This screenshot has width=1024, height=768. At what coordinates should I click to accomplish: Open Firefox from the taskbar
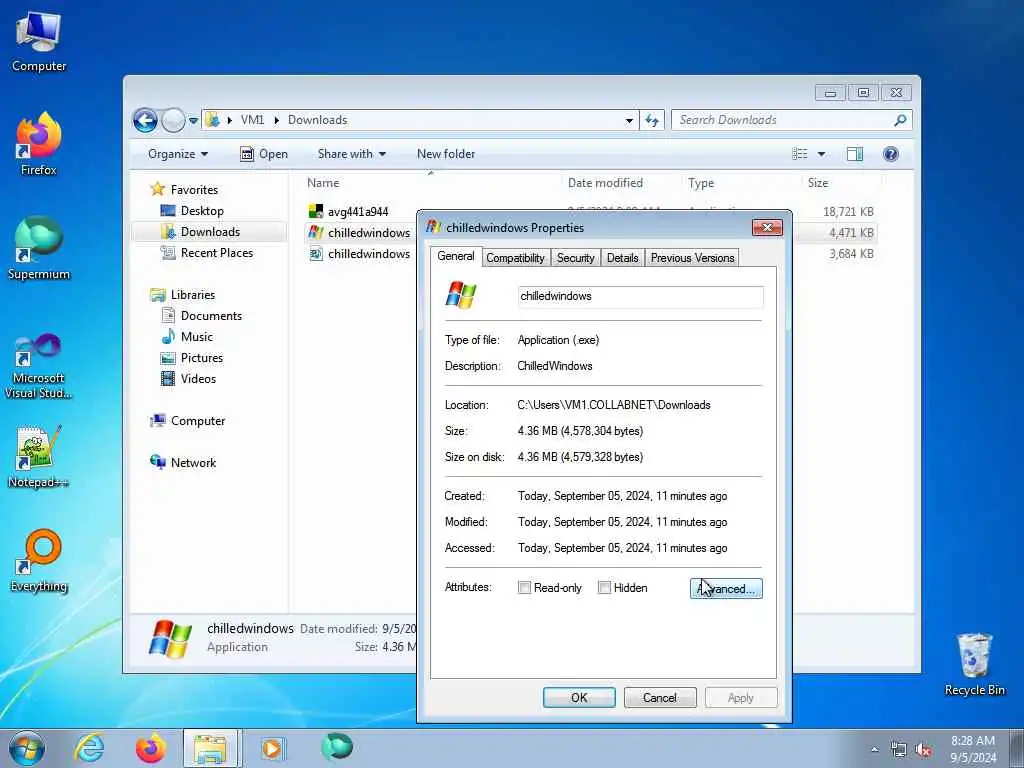point(151,748)
